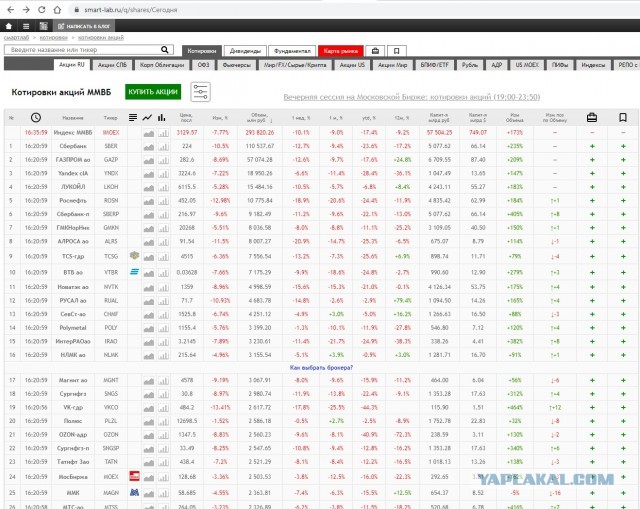This screenshot has width=640, height=509.
Task: Switch to Фундаментал tab
Action: coord(292,51)
